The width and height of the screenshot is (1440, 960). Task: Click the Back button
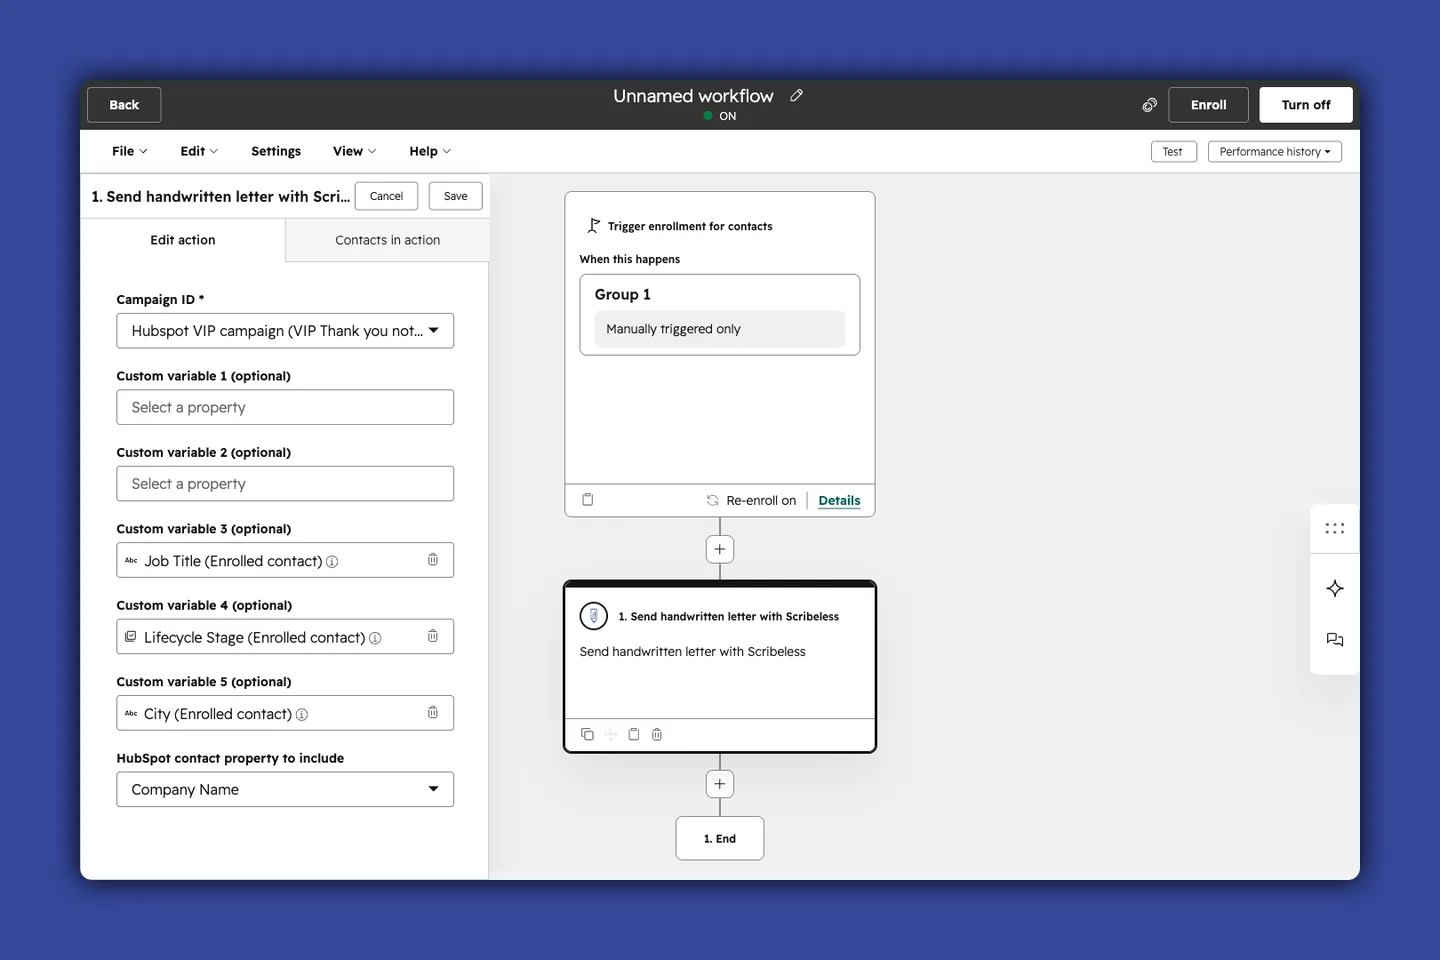124,105
